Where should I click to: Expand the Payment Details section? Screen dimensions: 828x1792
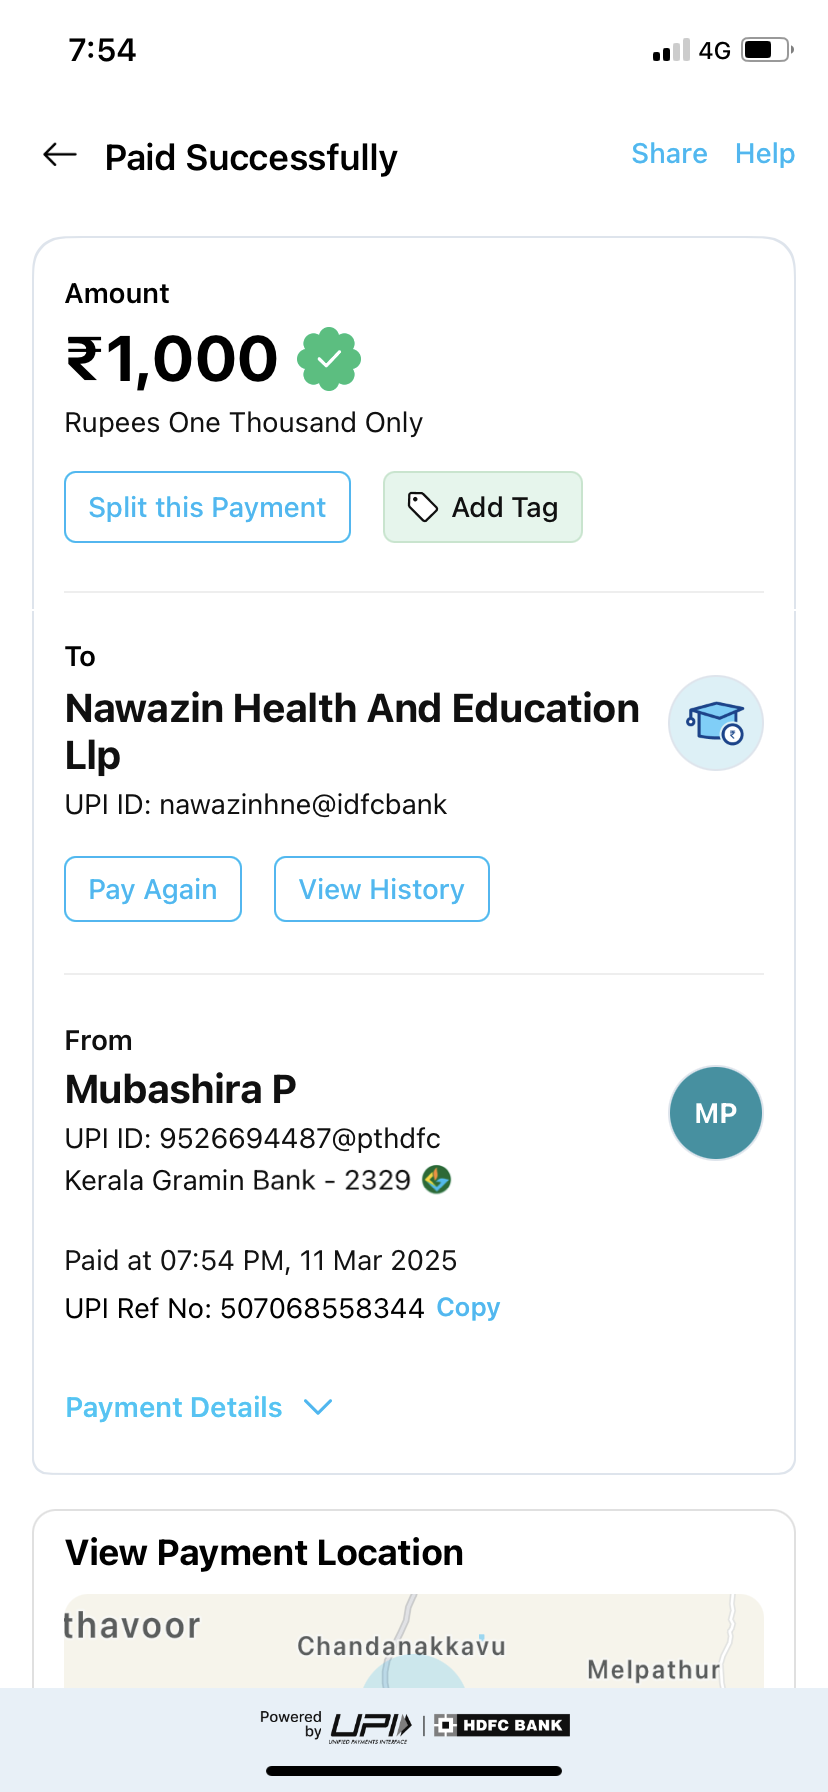[174, 1407]
